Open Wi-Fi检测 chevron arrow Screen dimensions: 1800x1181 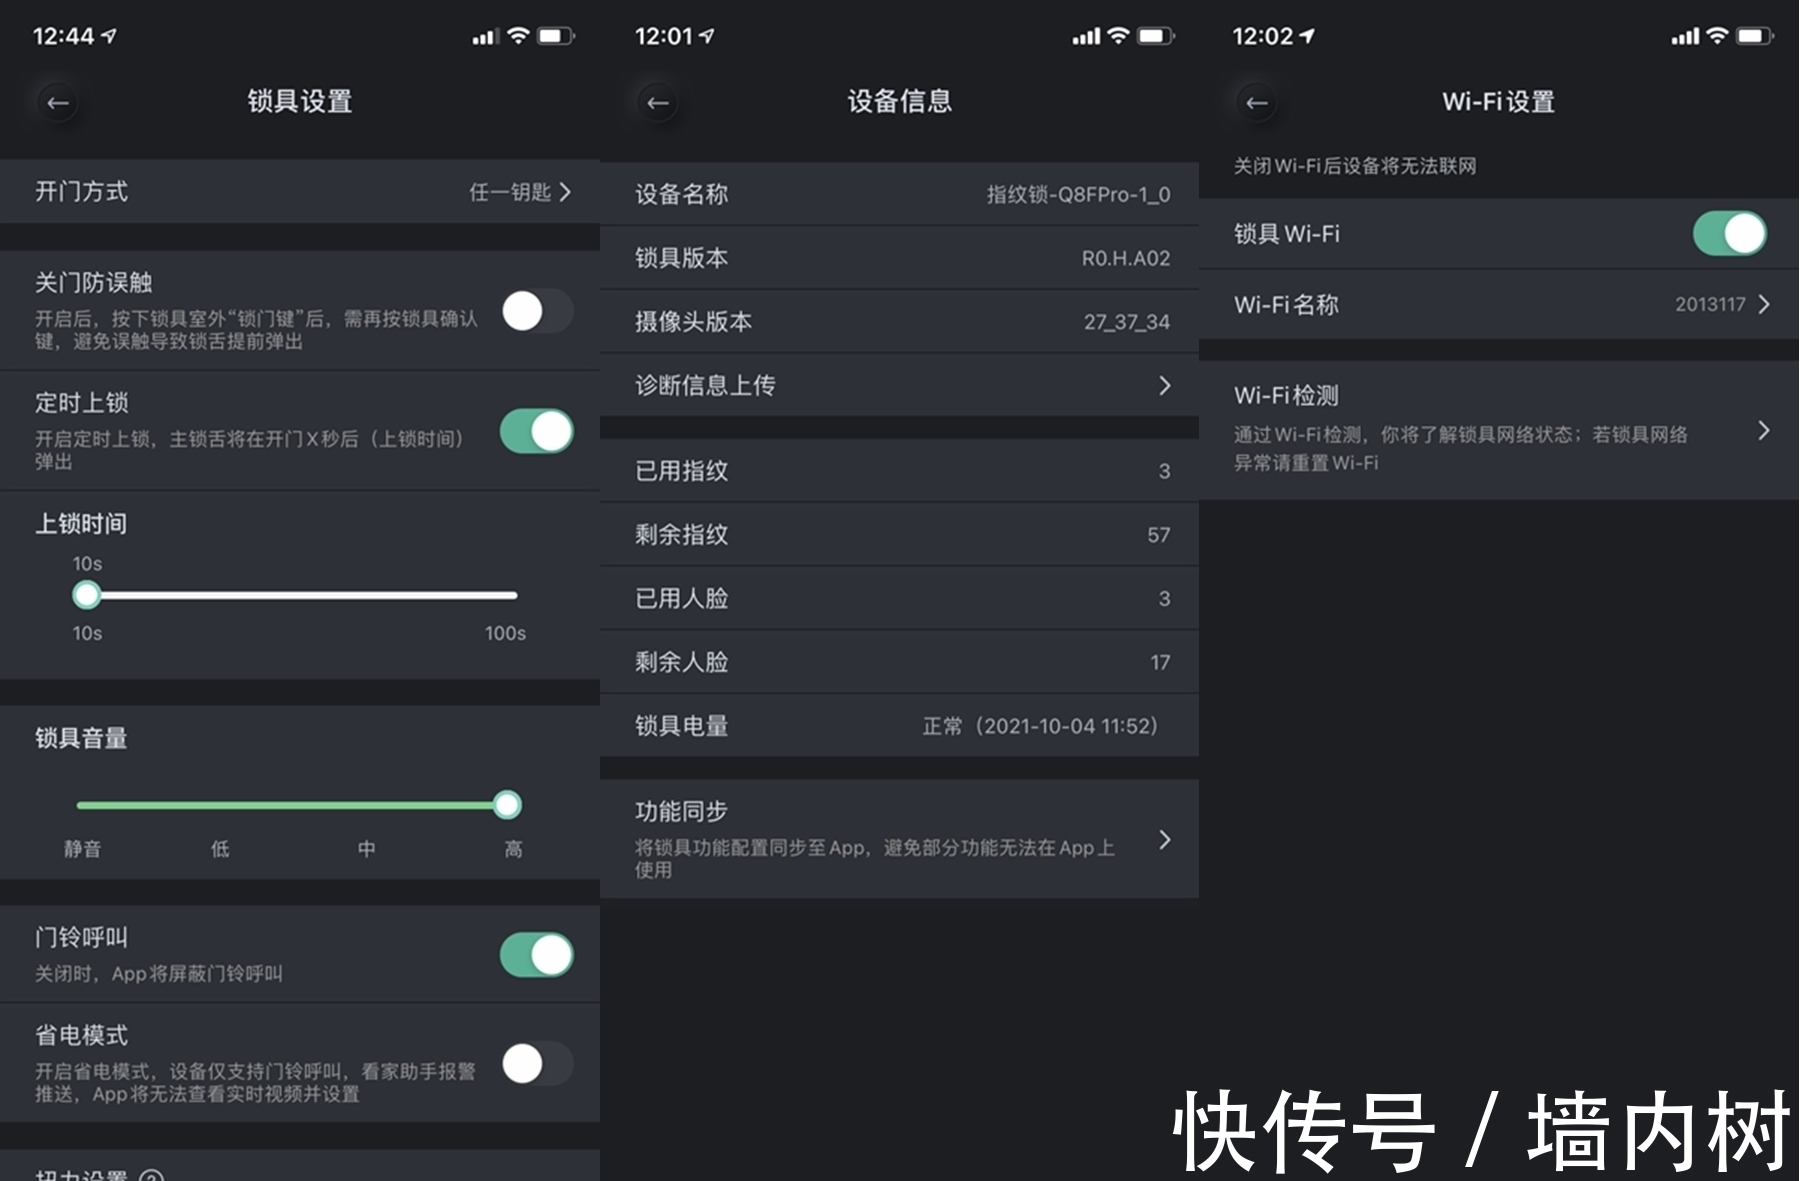point(1763,430)
